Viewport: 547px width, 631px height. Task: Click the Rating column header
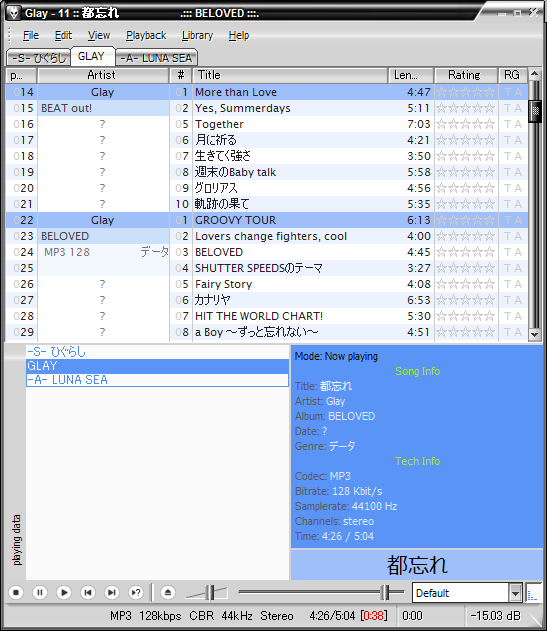pos(466,75)
